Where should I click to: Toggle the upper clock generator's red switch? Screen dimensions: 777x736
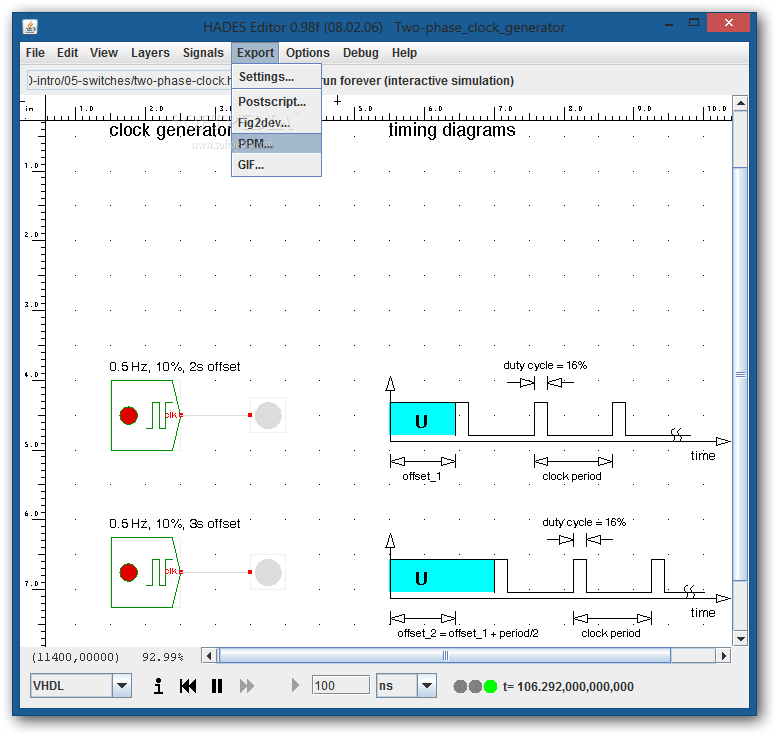point(129,415)
